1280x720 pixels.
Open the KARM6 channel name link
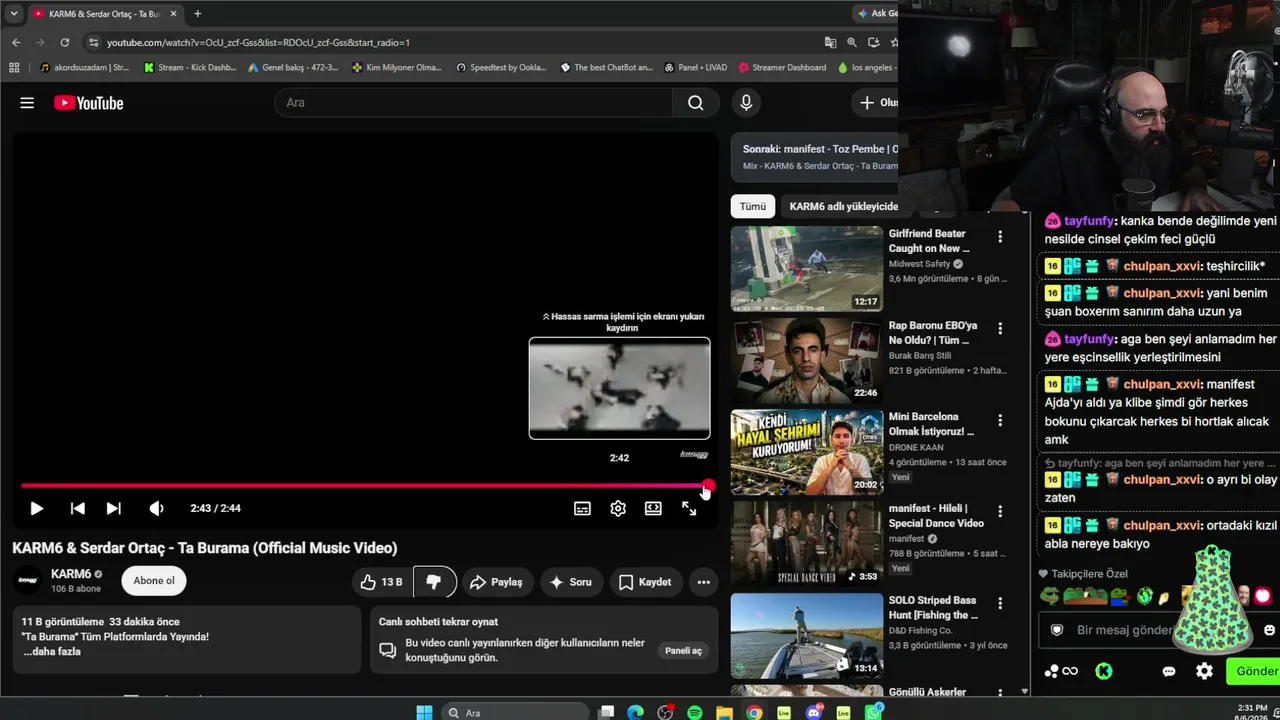coord(71,574)
